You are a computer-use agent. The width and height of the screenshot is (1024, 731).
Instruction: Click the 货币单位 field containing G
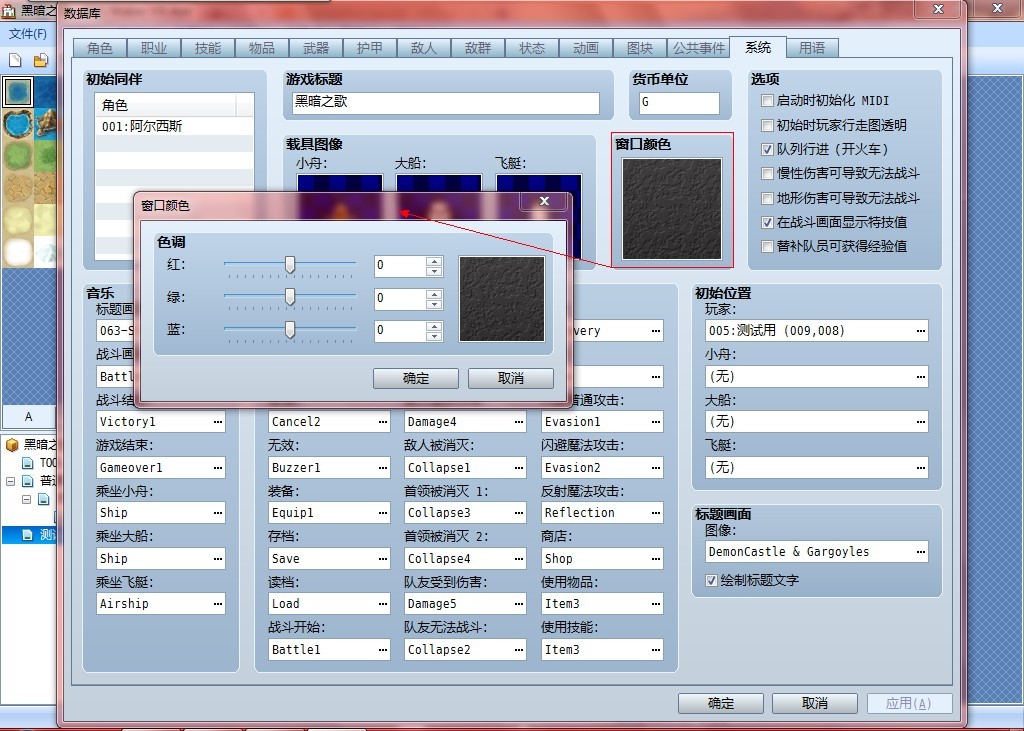pyautogui.click(x=679, y=103)
